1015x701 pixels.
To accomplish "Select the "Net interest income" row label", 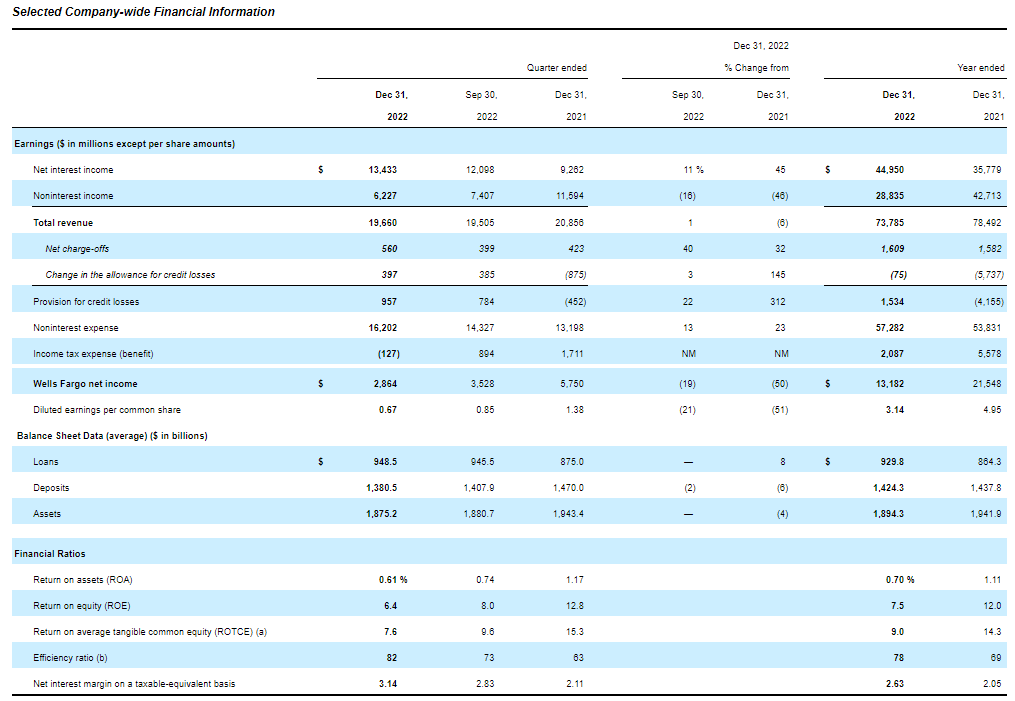I will tap(73, 170).
